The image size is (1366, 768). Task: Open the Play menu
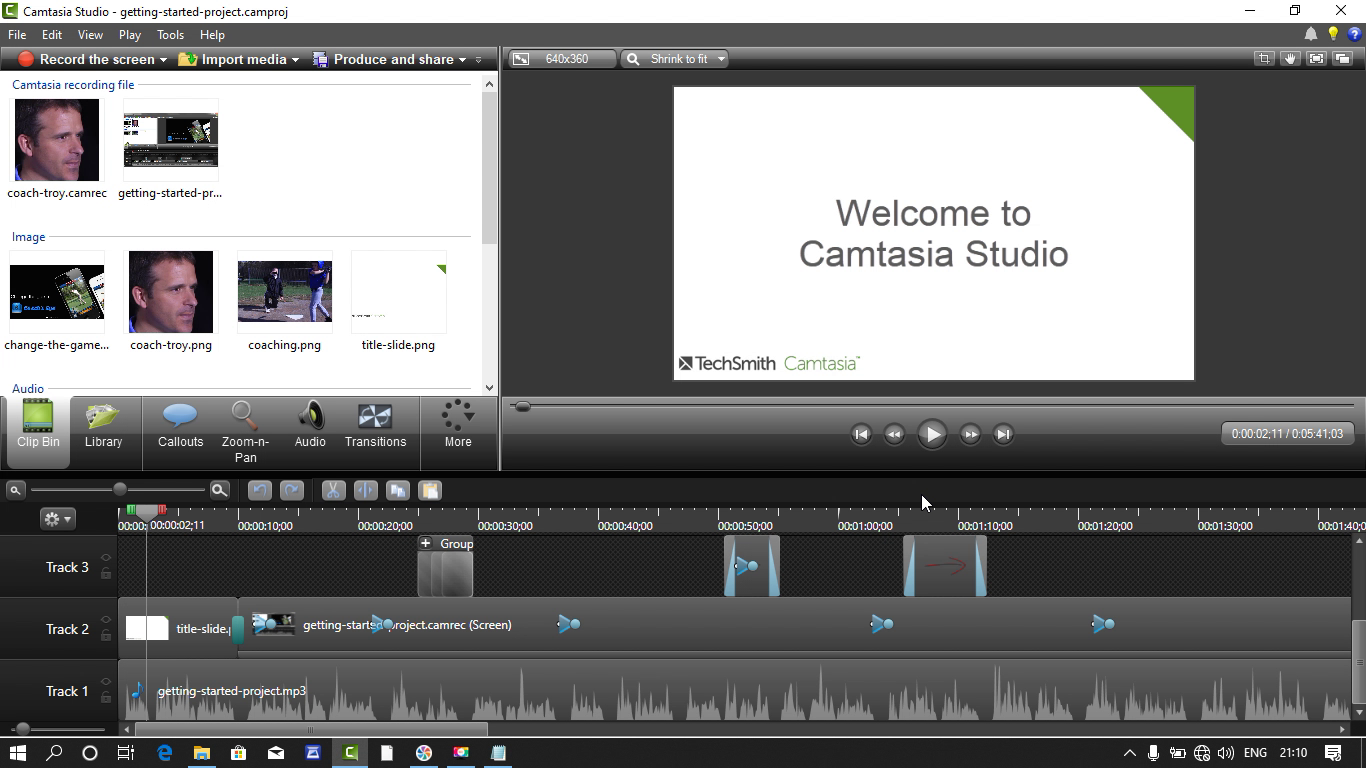[129, 34]
